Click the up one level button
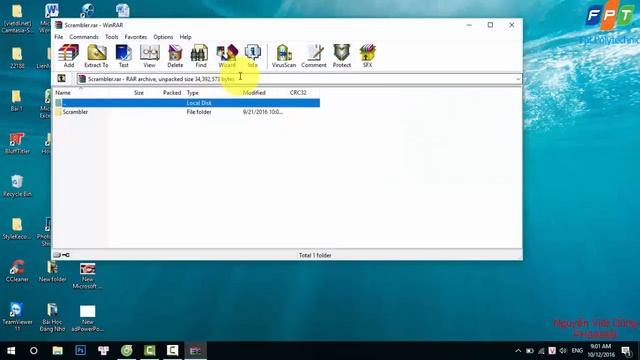Screen dimensions: 640x360 click(62, 78)
